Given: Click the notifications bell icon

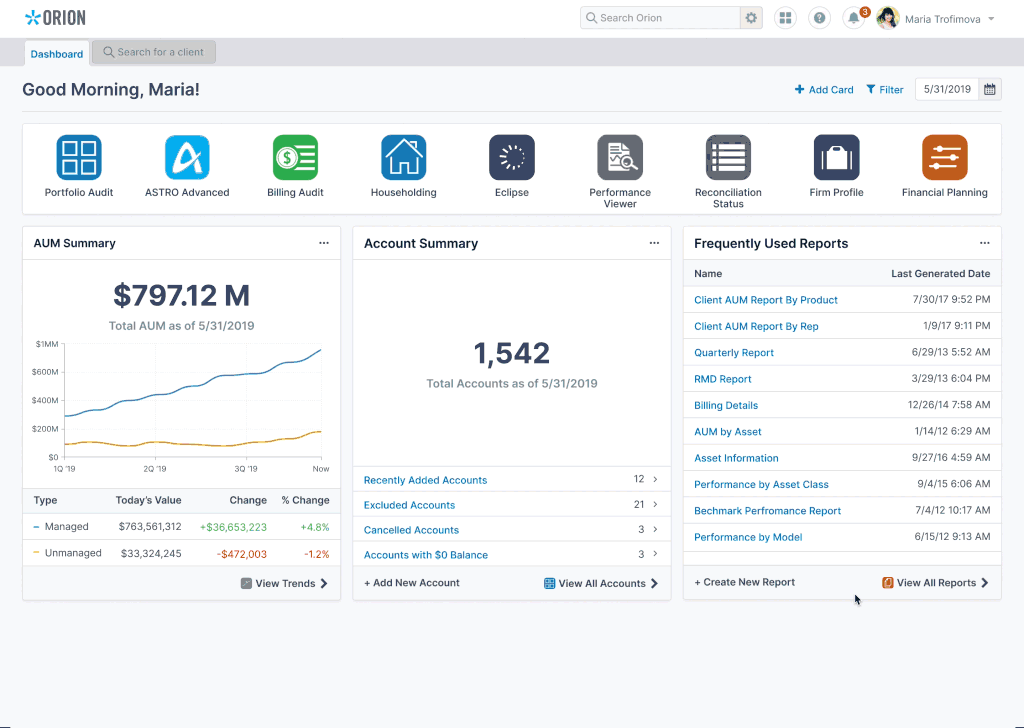Looking at the screenshot, I should (x=853, y=18).
